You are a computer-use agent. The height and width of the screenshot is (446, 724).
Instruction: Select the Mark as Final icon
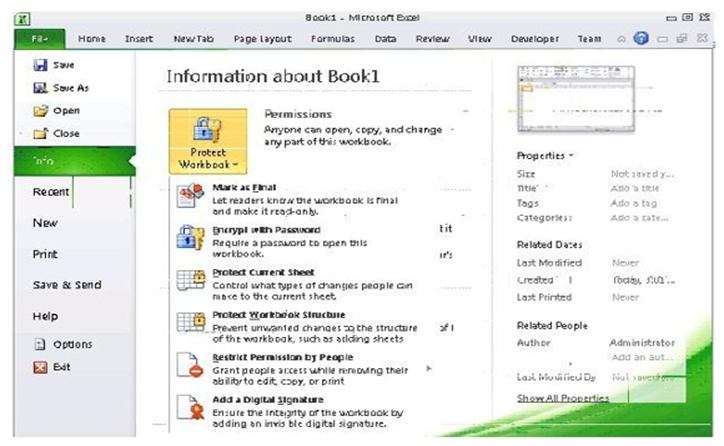pos(190,196)
